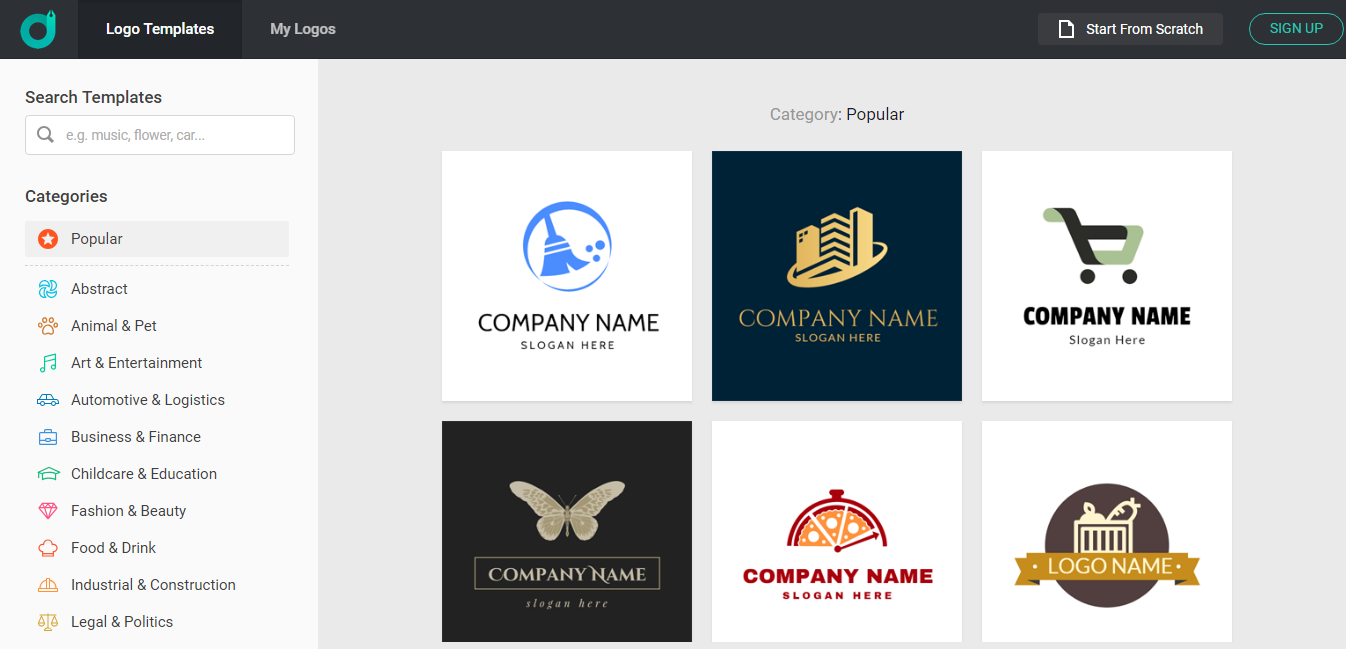Click the Food & Drink chef hat icon

click(48, 548)
